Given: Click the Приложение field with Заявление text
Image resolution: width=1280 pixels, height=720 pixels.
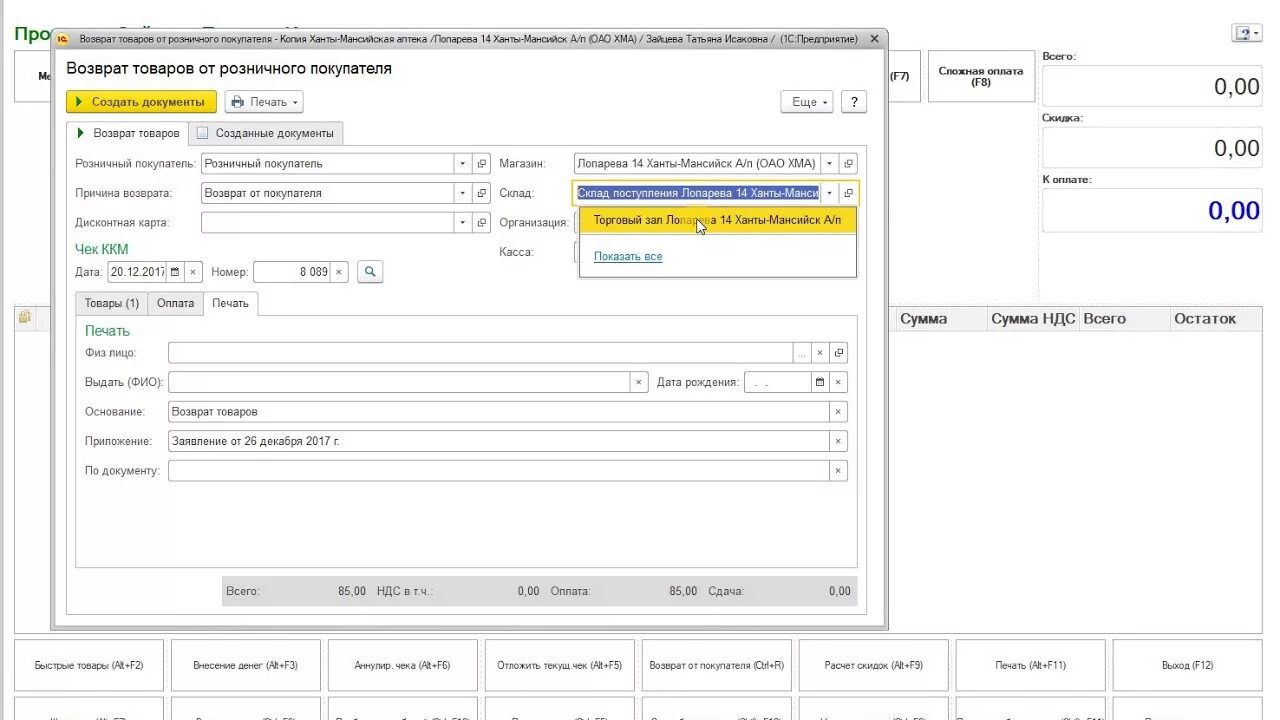Looking at the screenshot, I should tap(499, 441).
